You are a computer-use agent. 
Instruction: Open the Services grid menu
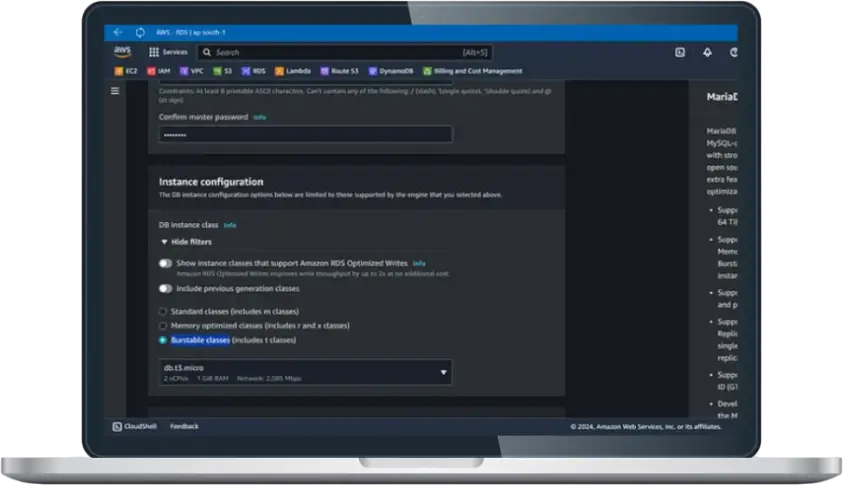[x=168, y=52]
